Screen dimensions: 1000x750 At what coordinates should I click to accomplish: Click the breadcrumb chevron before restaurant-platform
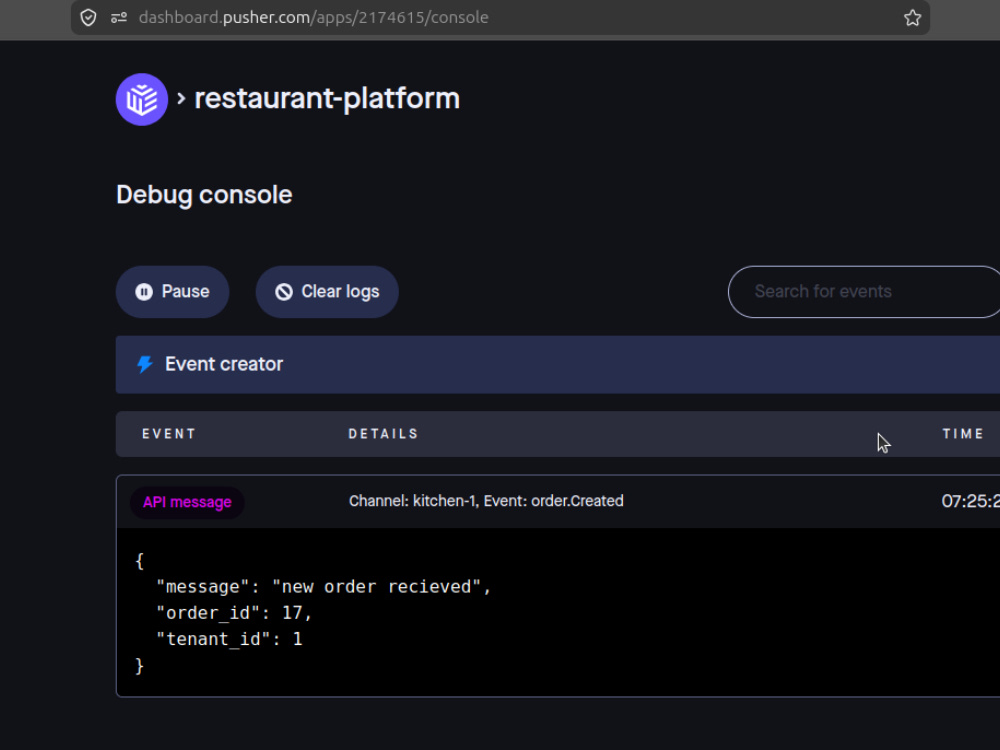click(181, 99)
